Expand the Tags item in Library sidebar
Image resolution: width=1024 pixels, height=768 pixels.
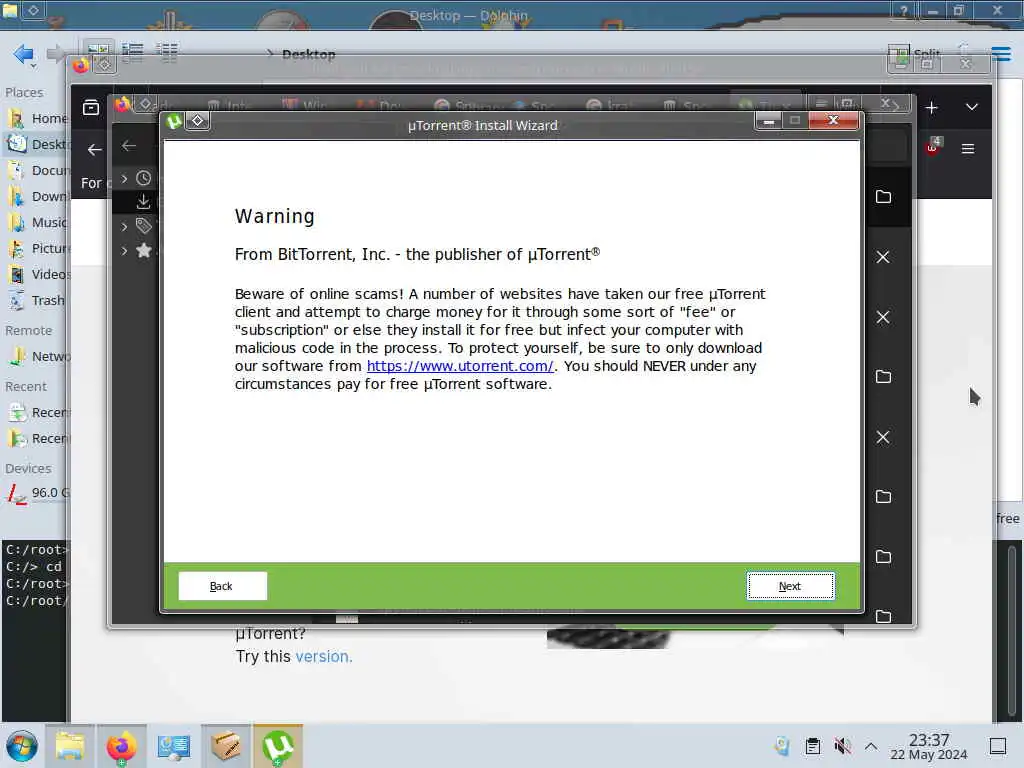click(x=125, y=227)
